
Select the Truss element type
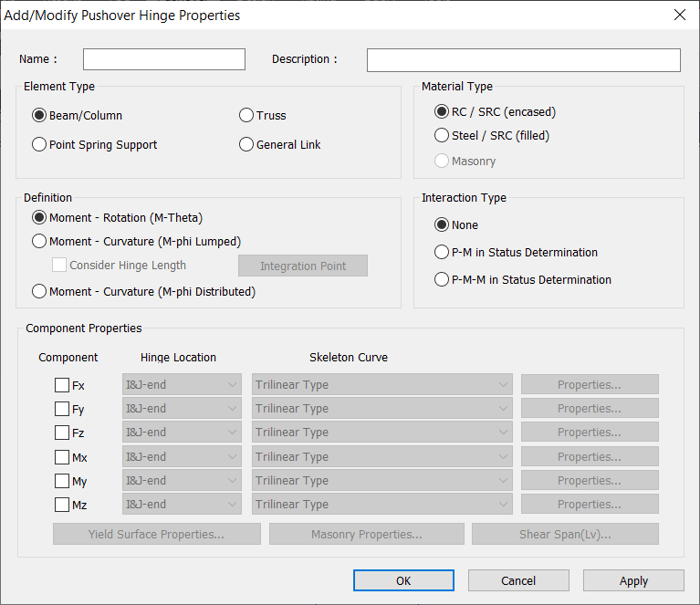(x=246, y=116)
